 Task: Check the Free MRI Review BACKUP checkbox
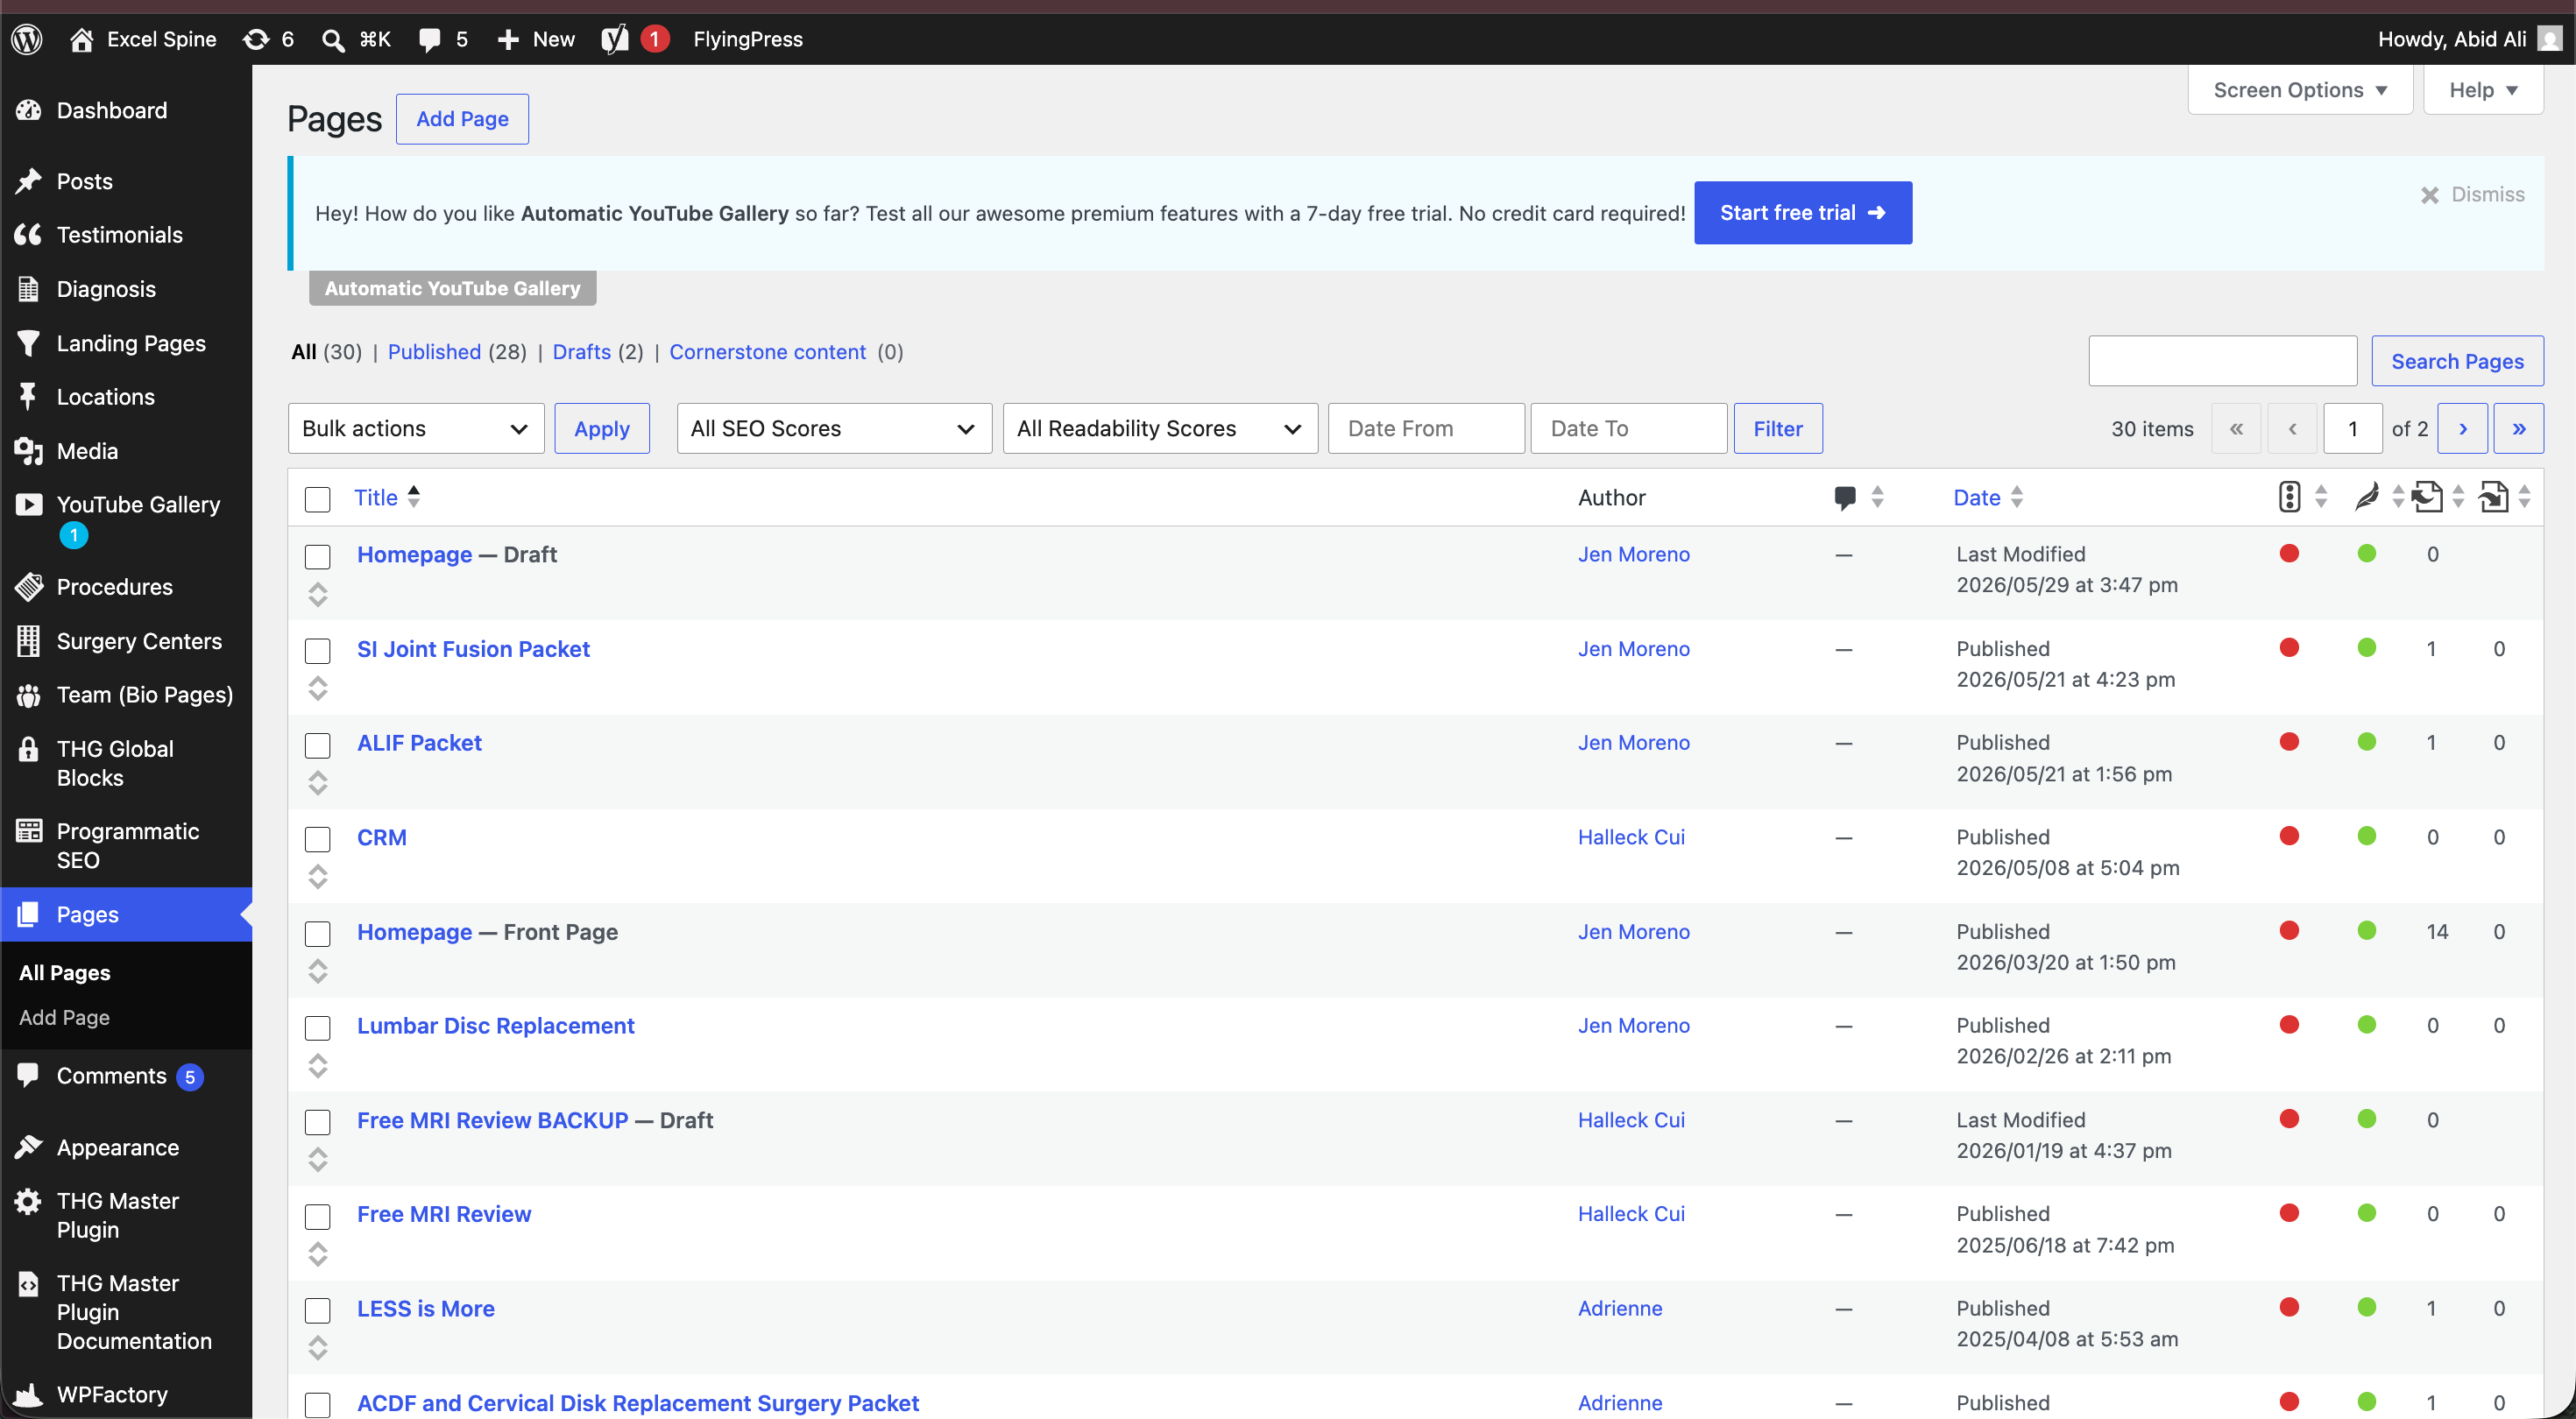(x=318, y=1123)
